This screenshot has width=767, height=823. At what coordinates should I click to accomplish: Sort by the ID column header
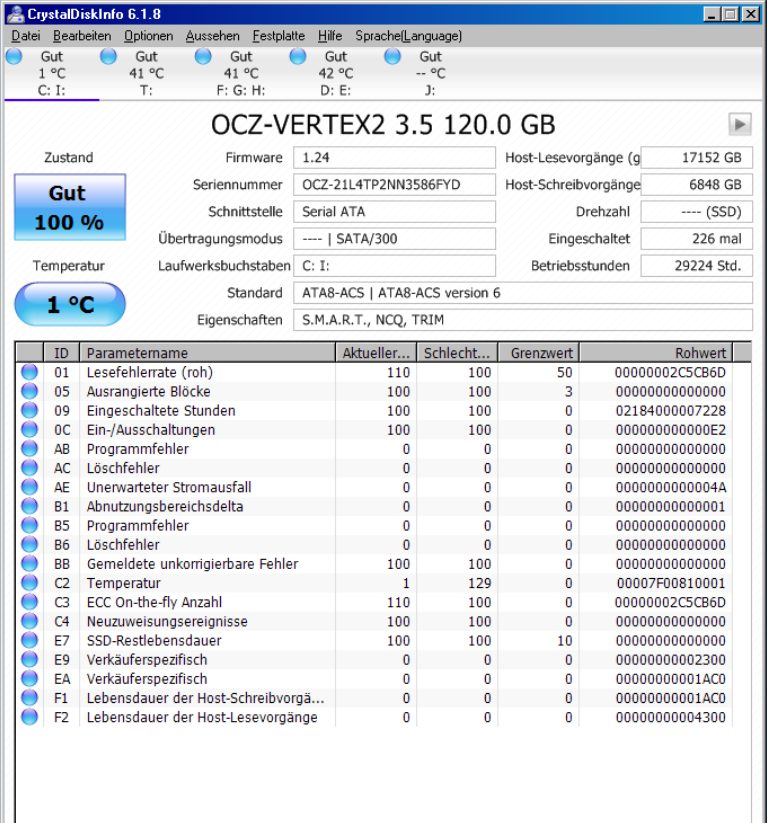(x=61, y=353)
